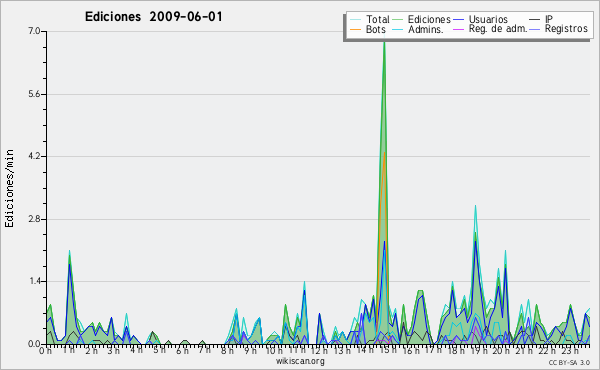This screenshot has width=600, height=370.
Task: Click the 'Registros' legend entry
Action: [566, 29]
